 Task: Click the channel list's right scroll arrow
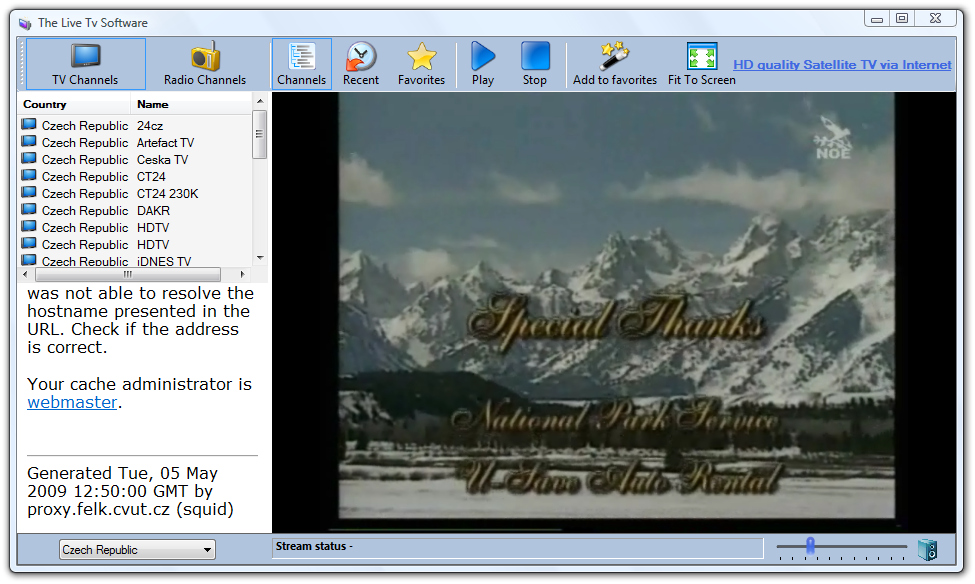click(x=242, y=274)
